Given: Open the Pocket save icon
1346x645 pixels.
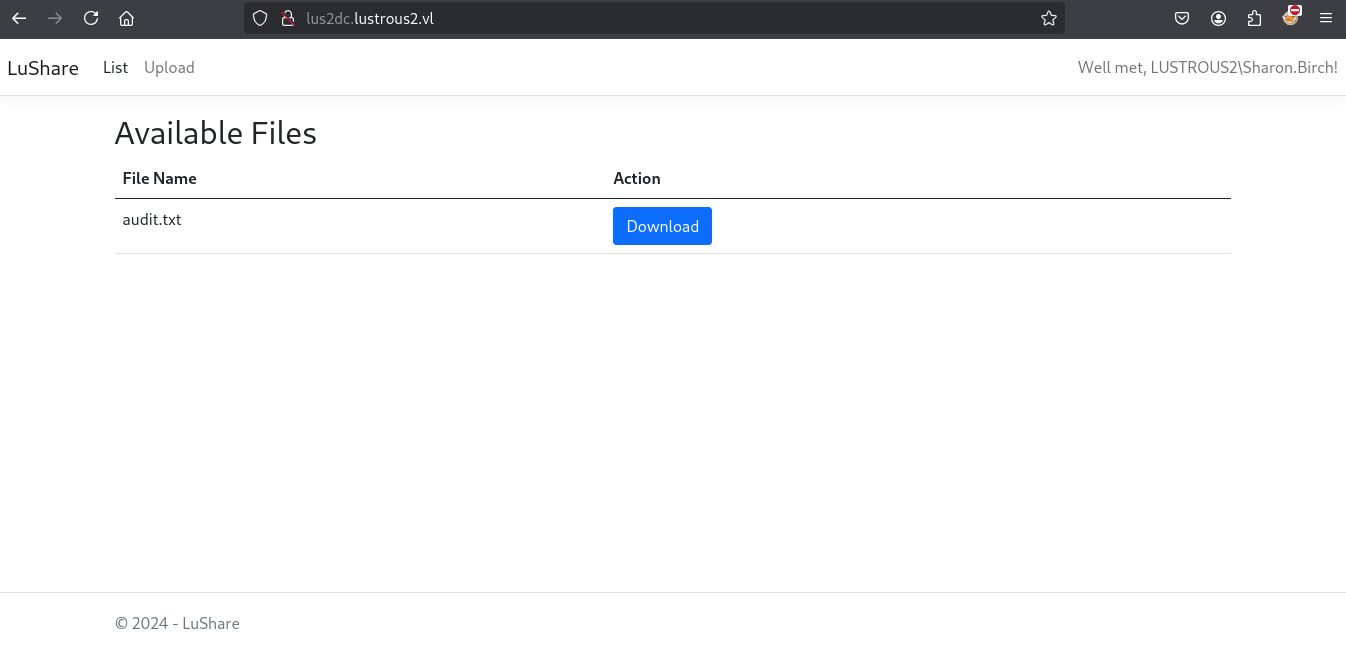Looking at the screenshot, I should (1182, 18).
